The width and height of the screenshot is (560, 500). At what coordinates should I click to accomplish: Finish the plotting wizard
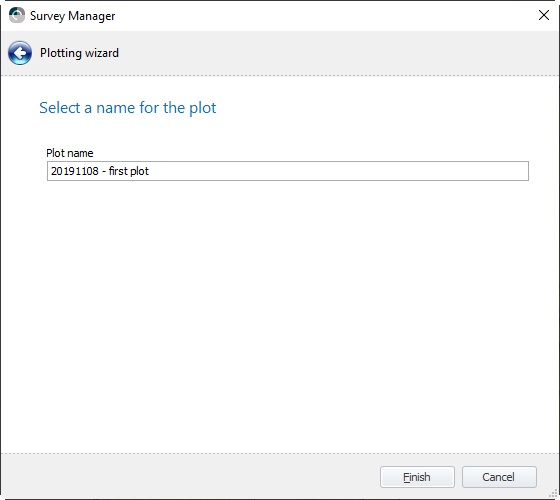tap(417, 477)
